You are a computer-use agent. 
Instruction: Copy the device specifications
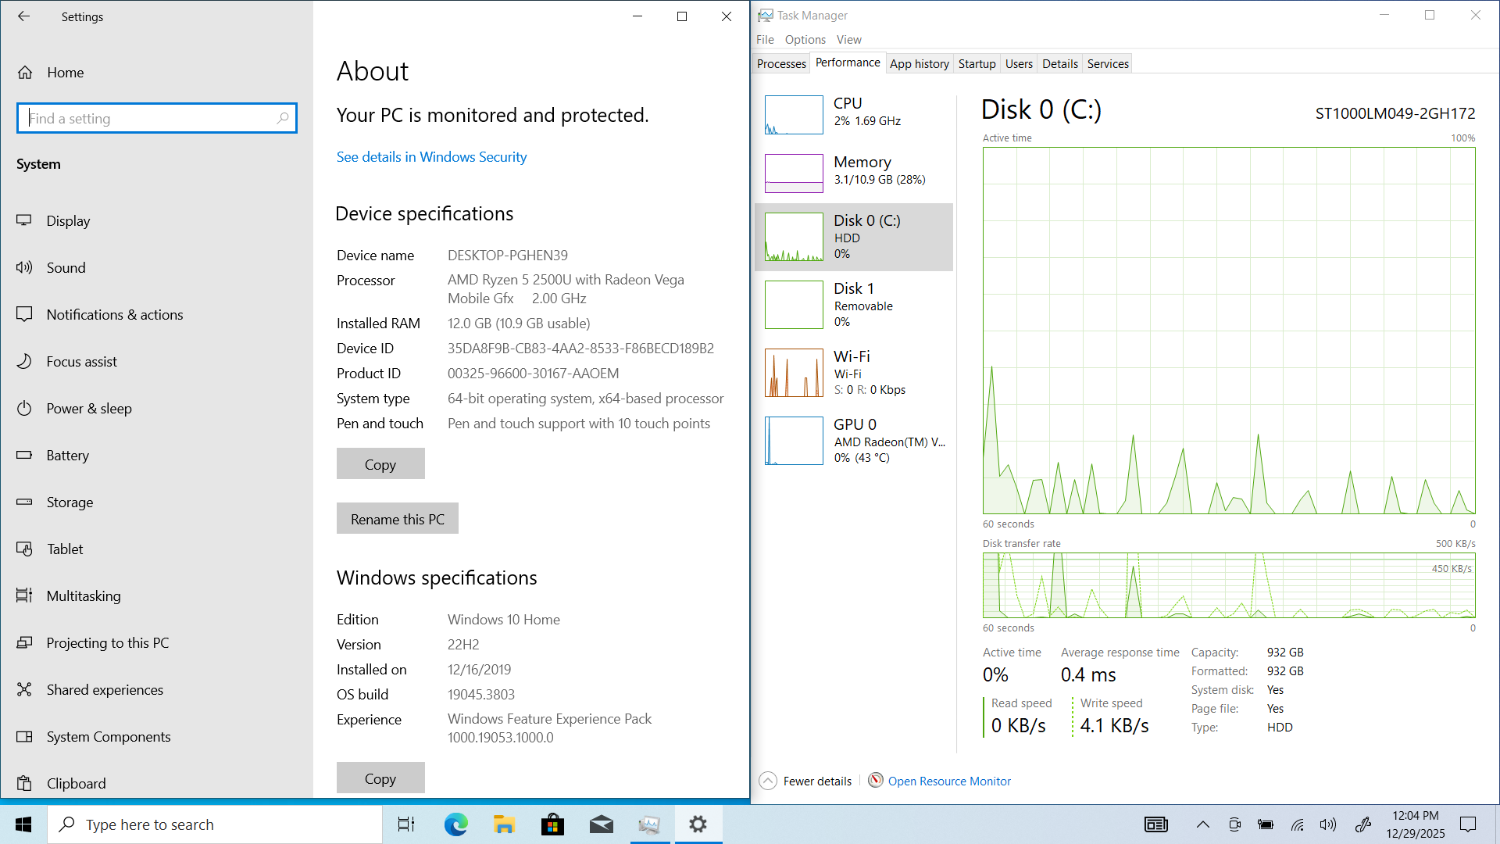click(380, 464)
